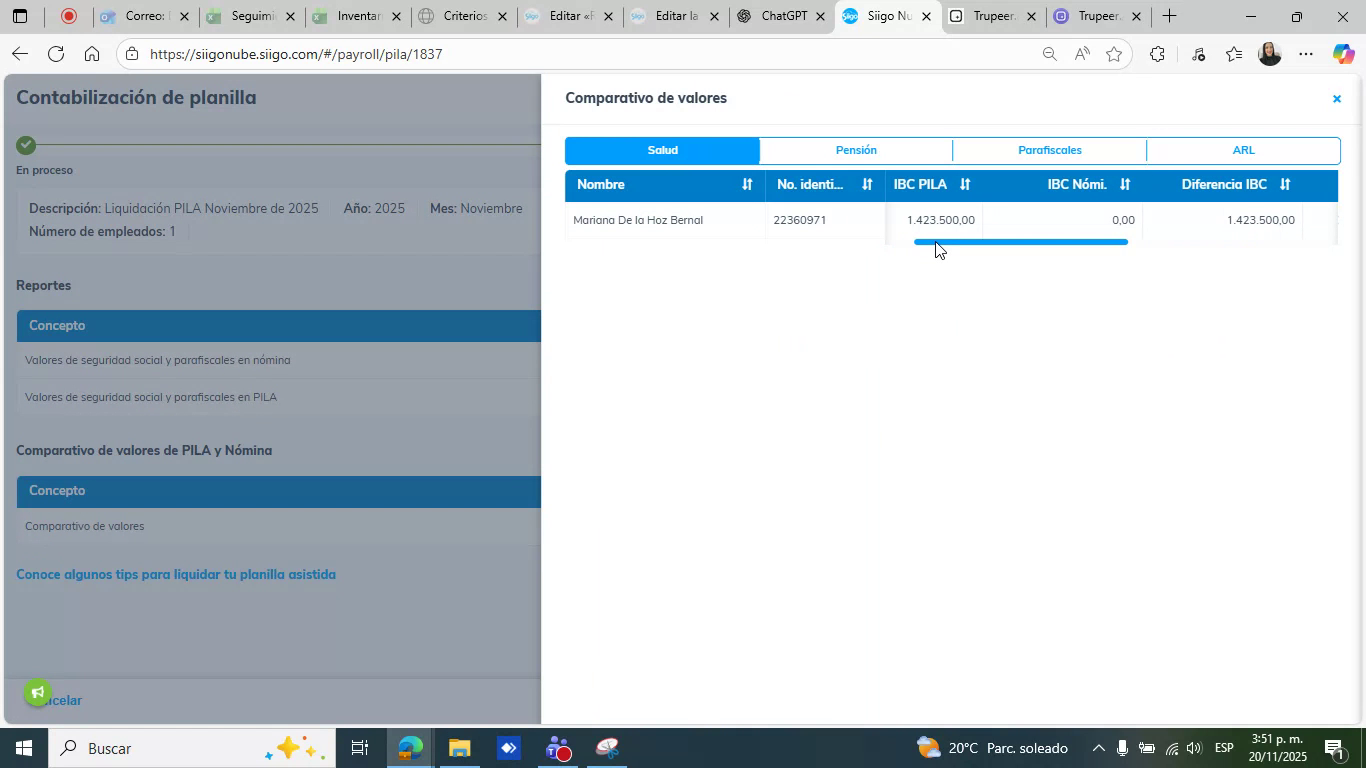Open the Copilot sidebar icon
The width and height of the screenshot is (1366, 768).
pyautogui.click(x=1344, y=54)
